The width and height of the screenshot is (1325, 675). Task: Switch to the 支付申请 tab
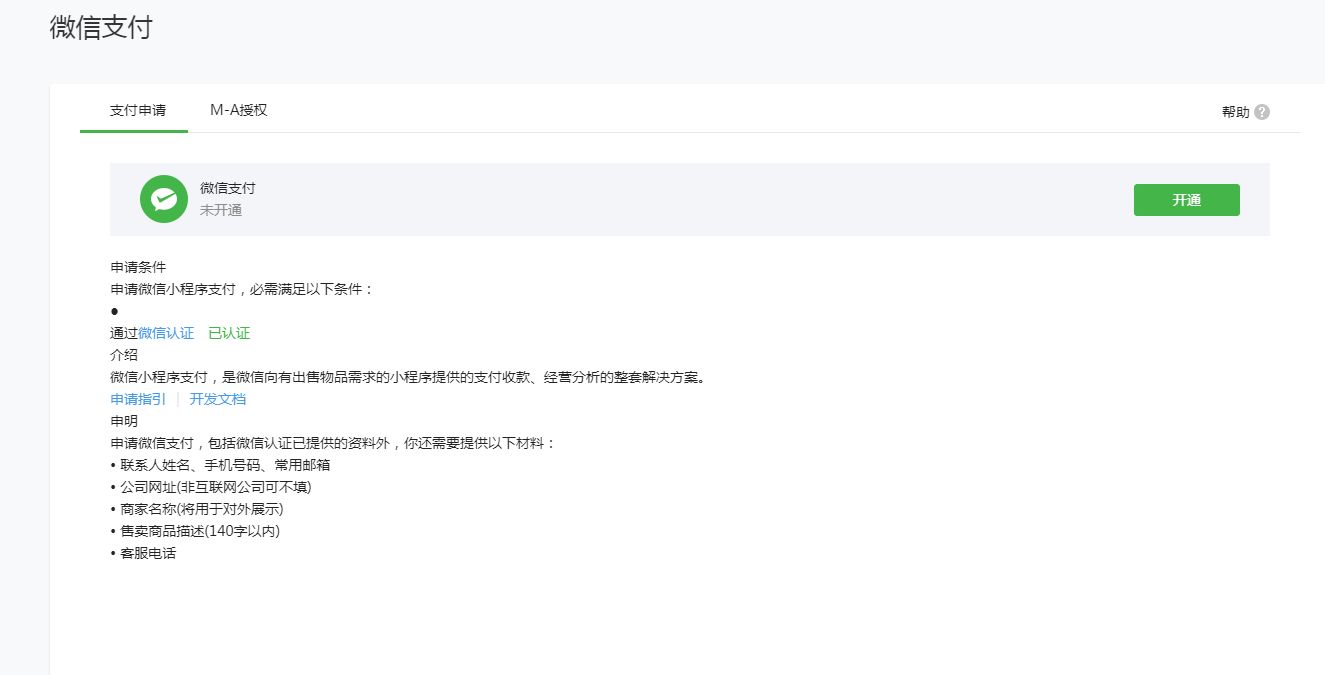138,110
